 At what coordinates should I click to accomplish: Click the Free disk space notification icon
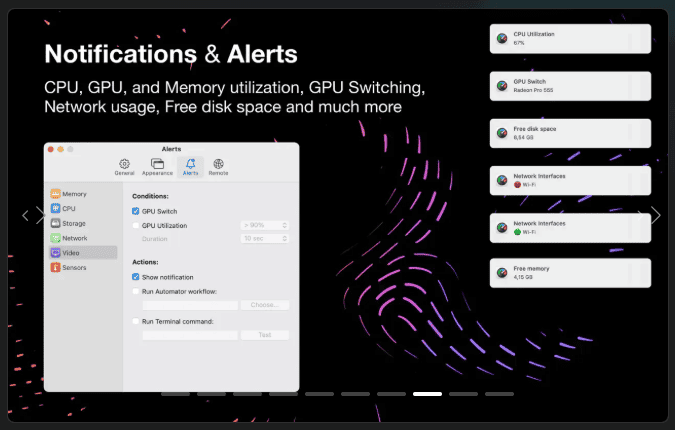tap(502, 133)
